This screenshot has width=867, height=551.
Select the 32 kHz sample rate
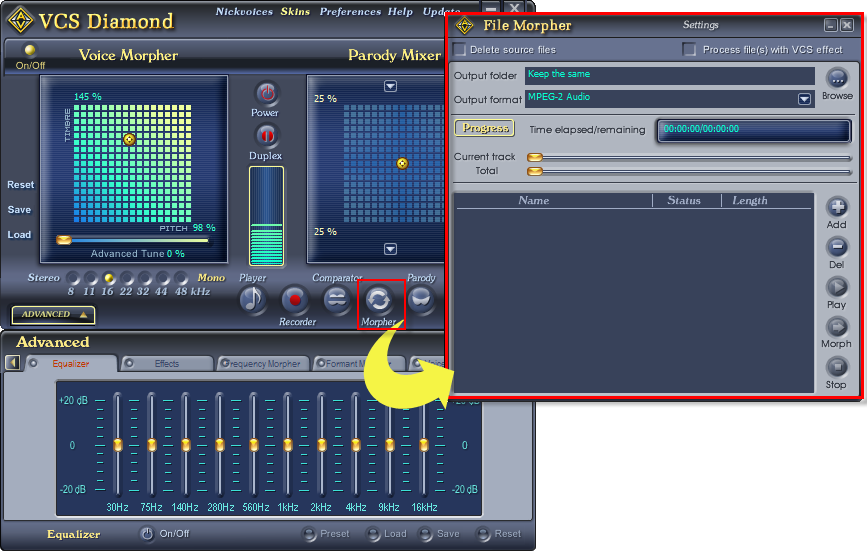point(145,277)
